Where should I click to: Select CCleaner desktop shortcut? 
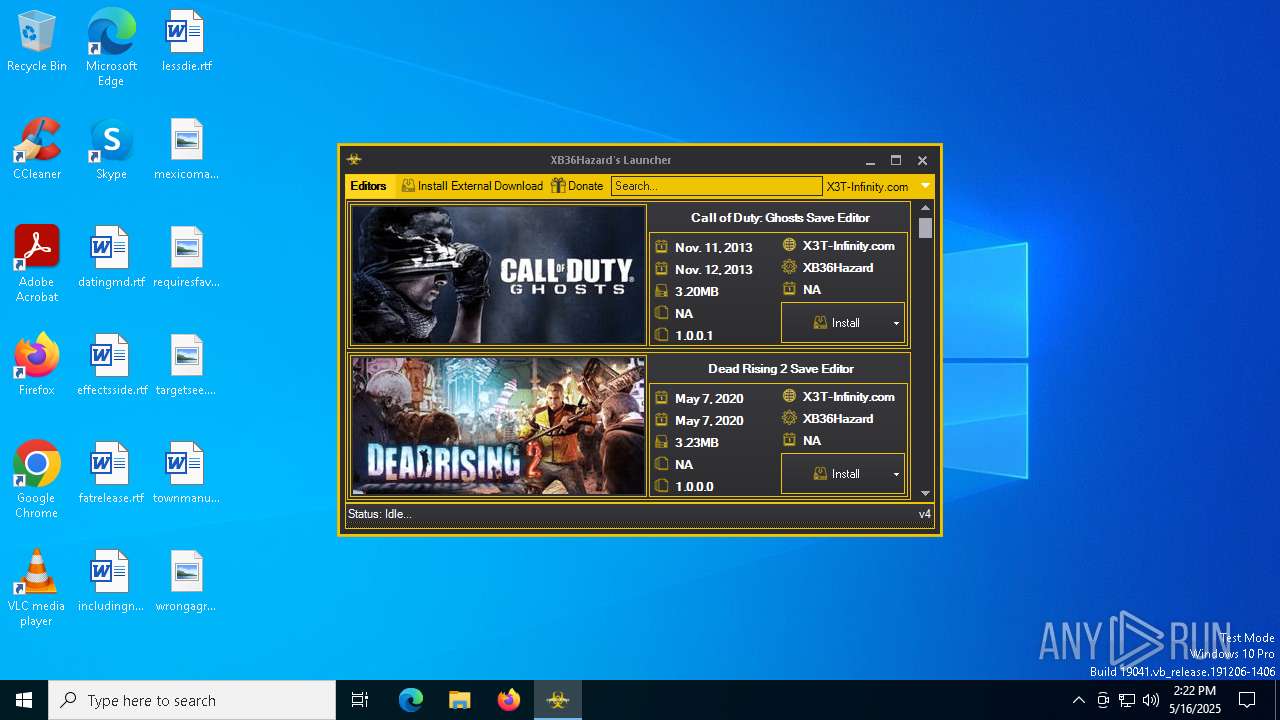coord(37,150)
